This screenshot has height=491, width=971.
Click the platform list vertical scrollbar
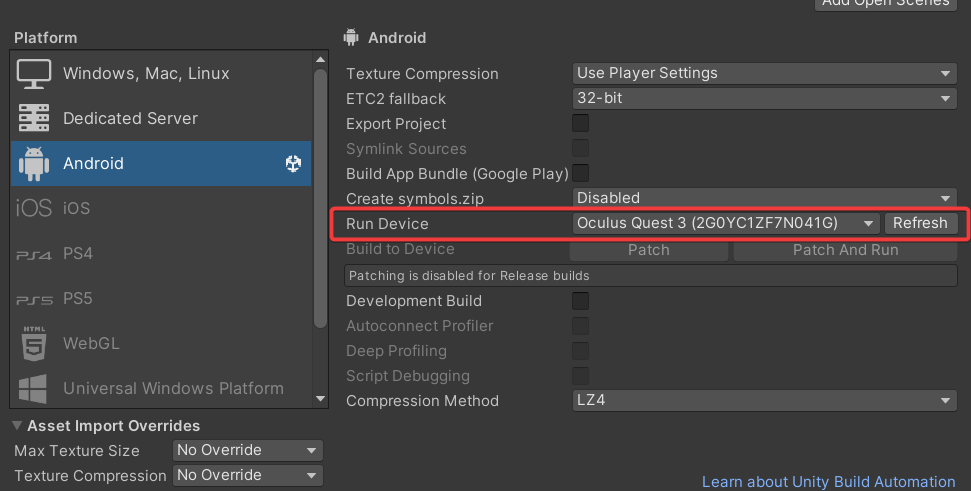click(x=320, y=200)
